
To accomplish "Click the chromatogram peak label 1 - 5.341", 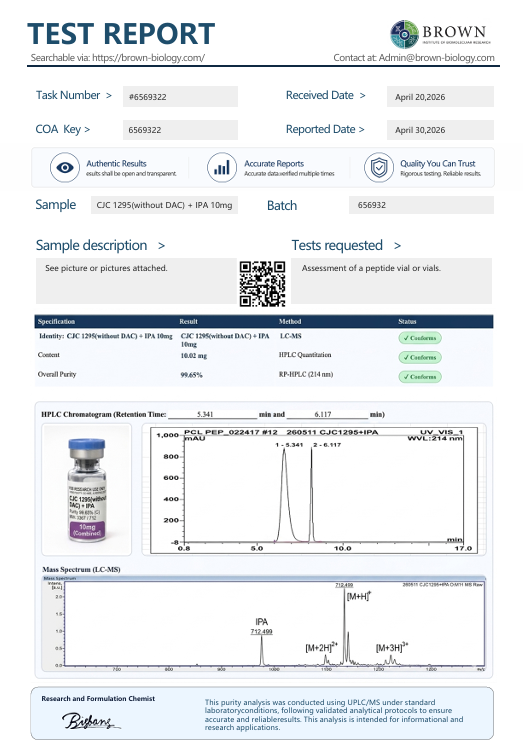I will [x=289, y=444].
